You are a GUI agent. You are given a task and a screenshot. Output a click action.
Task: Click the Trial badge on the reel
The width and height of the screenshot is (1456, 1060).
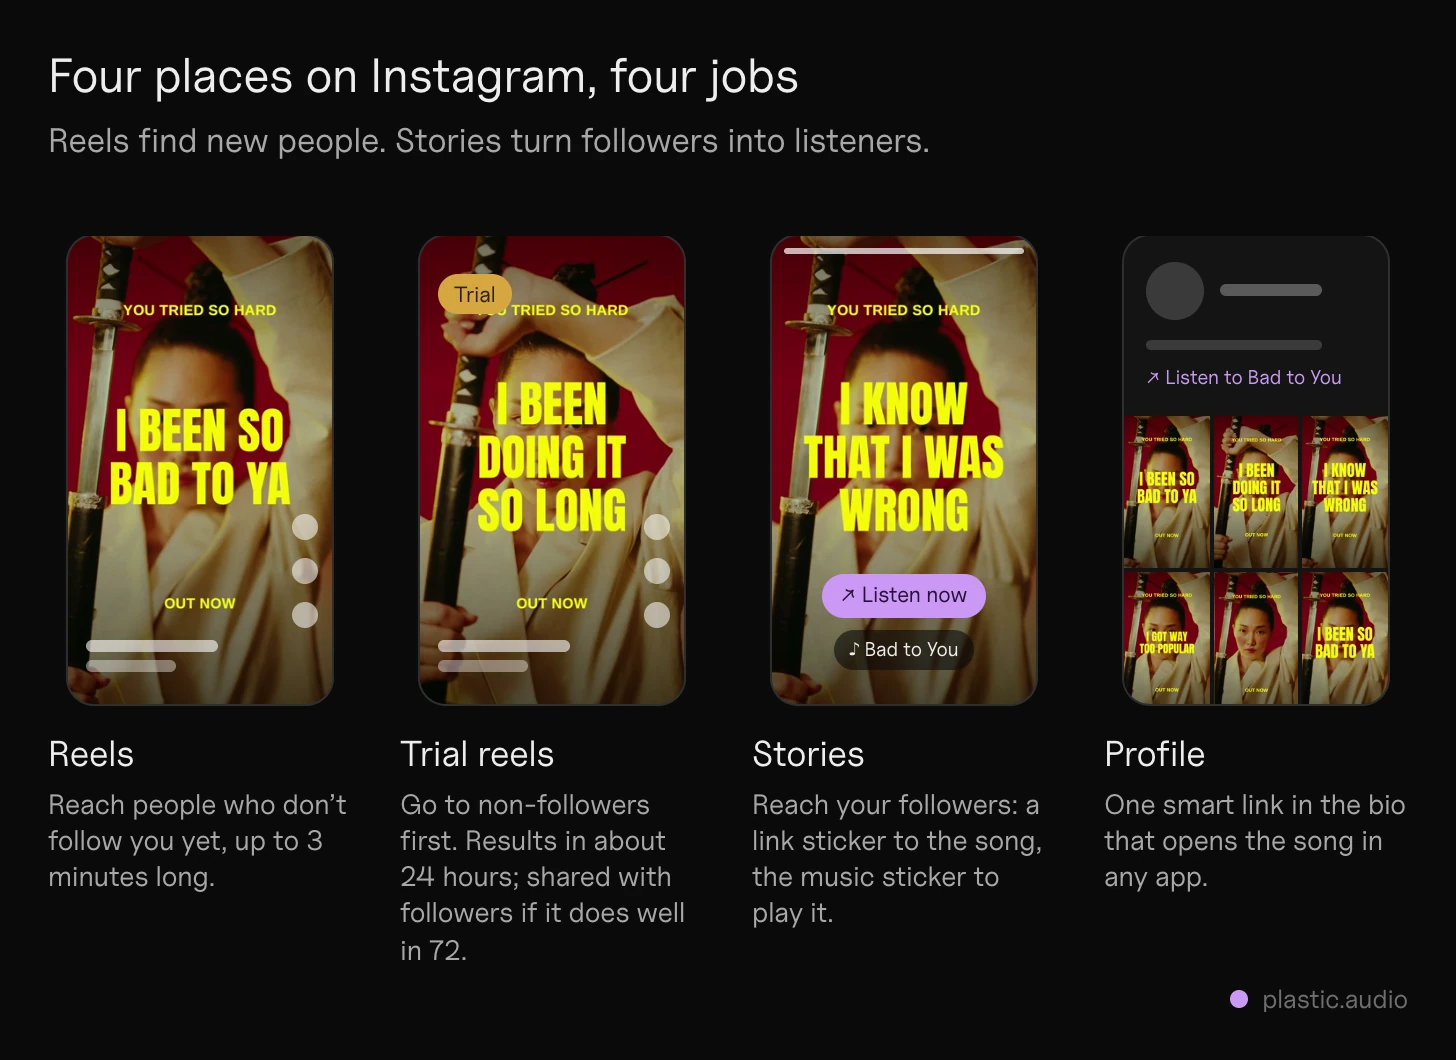475,294
